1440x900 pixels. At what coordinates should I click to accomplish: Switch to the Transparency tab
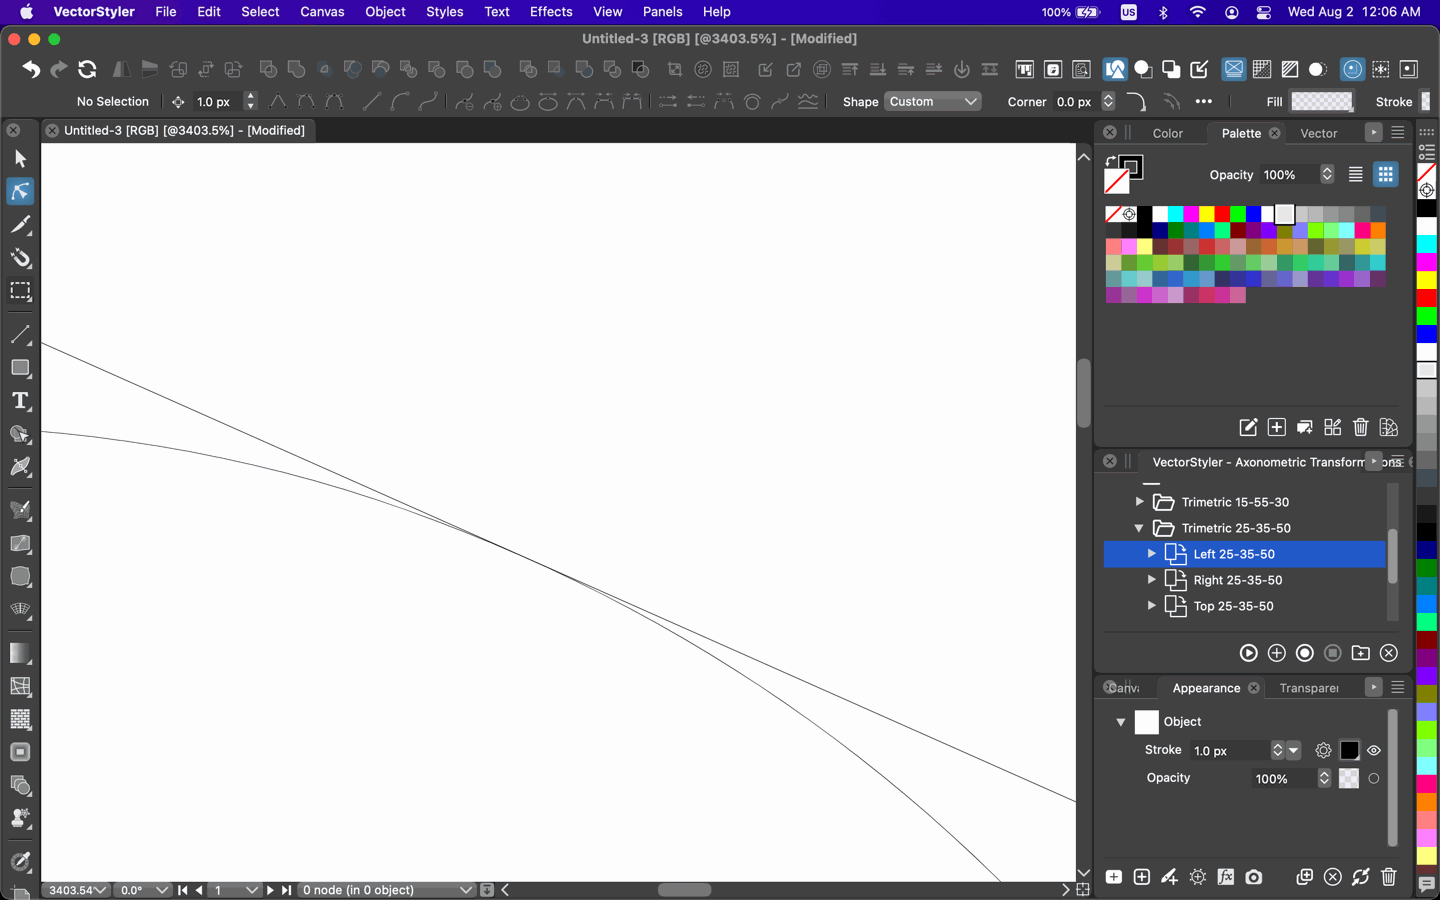coord(1308,688)
